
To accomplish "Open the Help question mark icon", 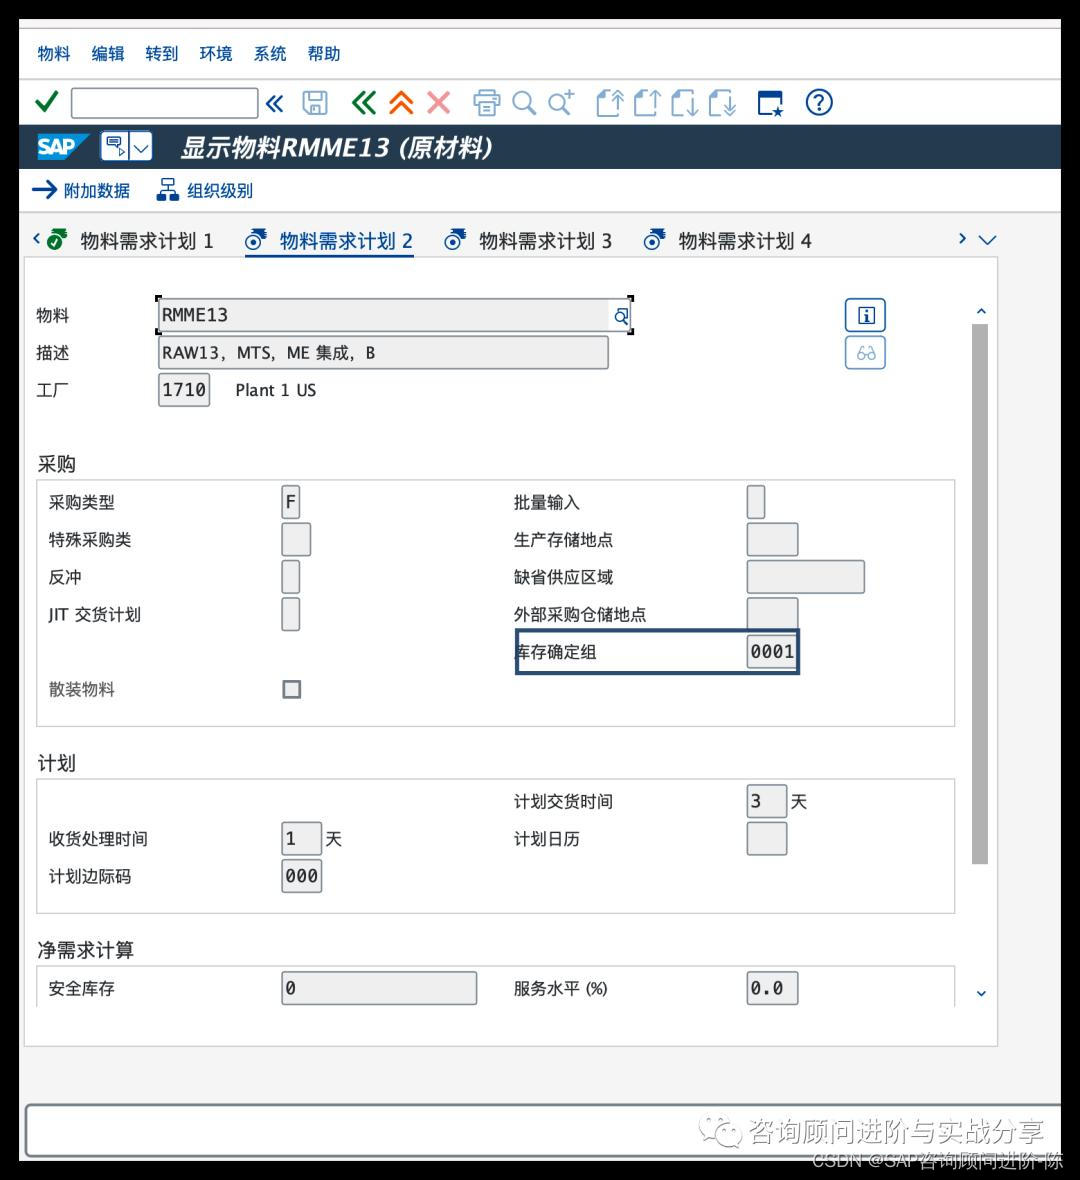I will coord(819,102).
